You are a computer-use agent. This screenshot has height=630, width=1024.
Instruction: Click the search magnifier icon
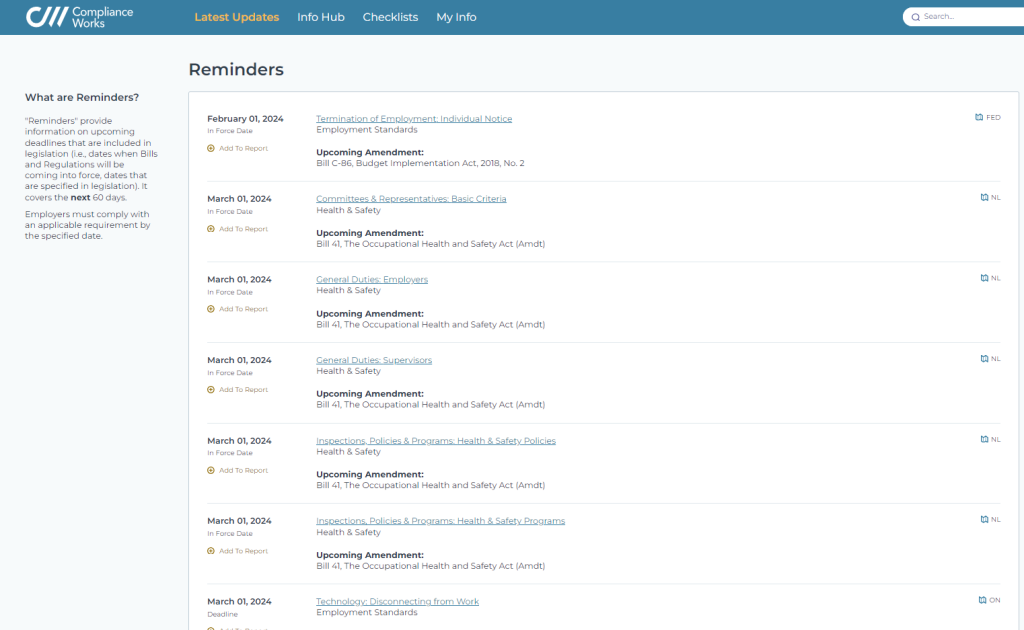[916, 17]
